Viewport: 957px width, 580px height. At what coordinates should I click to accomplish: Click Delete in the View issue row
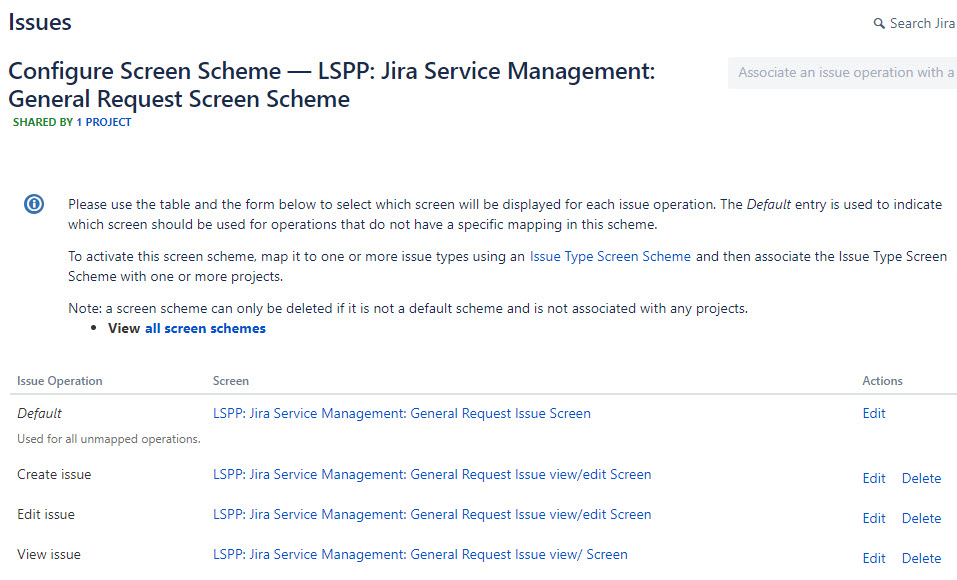click(922, 558)
